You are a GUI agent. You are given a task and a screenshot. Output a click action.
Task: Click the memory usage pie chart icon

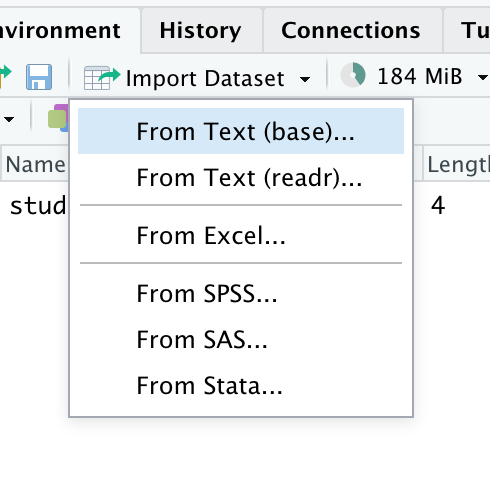coord(353,75)
